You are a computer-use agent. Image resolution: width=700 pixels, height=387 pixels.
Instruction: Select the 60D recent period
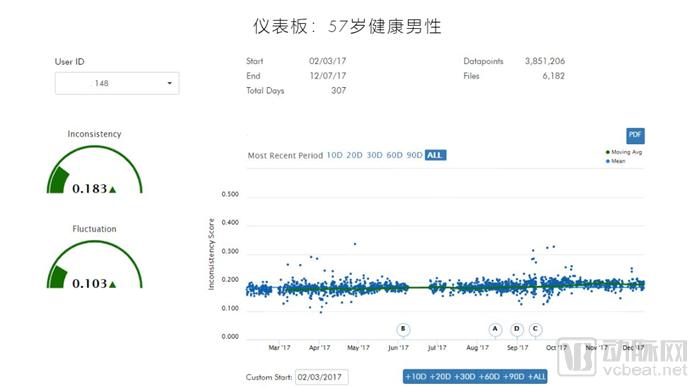pyautogui.click(x=394, y=155)
